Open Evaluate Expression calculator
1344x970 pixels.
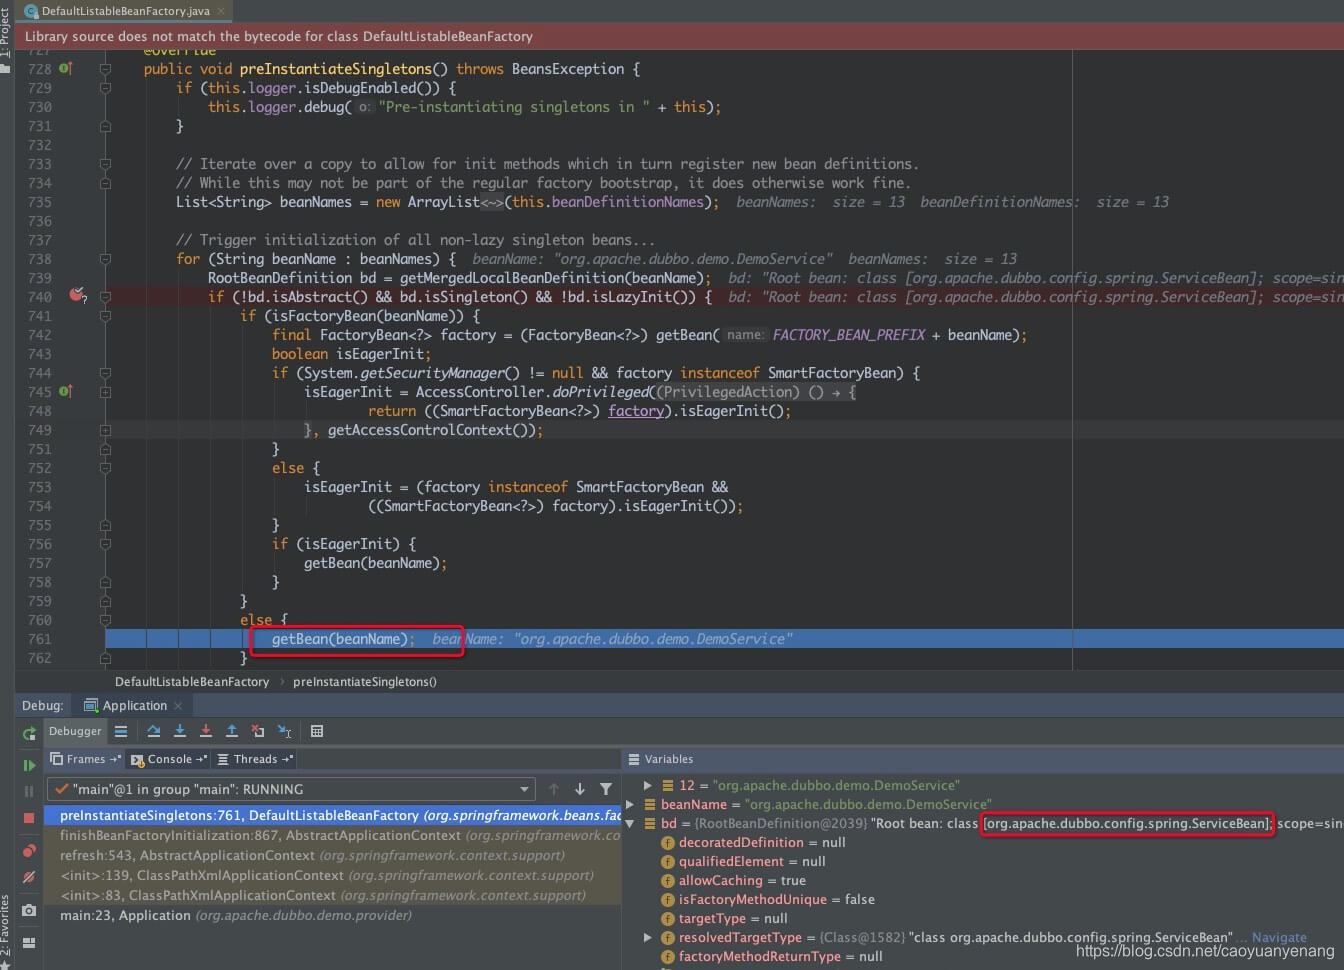coord(317,731)
